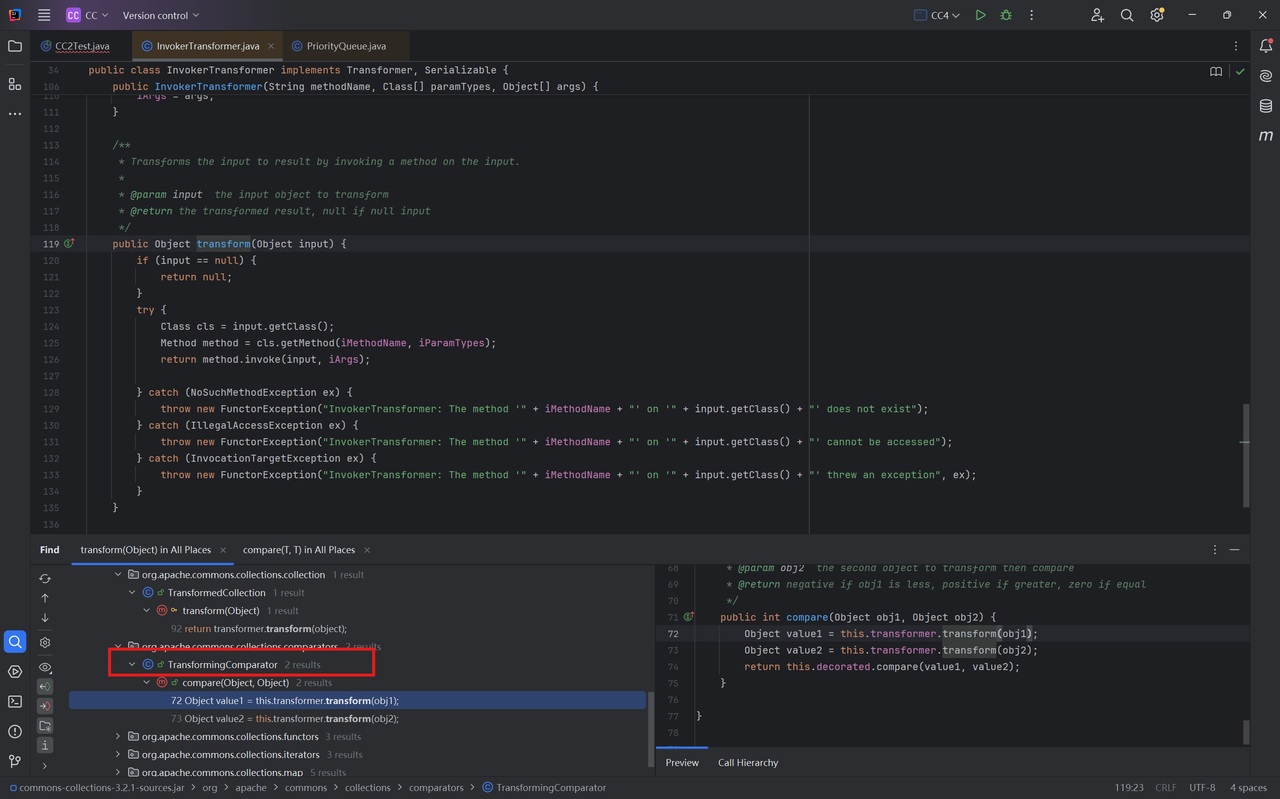Screen dimensions: 1280x799
Task: Open the CC4 run configuration dropdown
Action: click(937, 15)
